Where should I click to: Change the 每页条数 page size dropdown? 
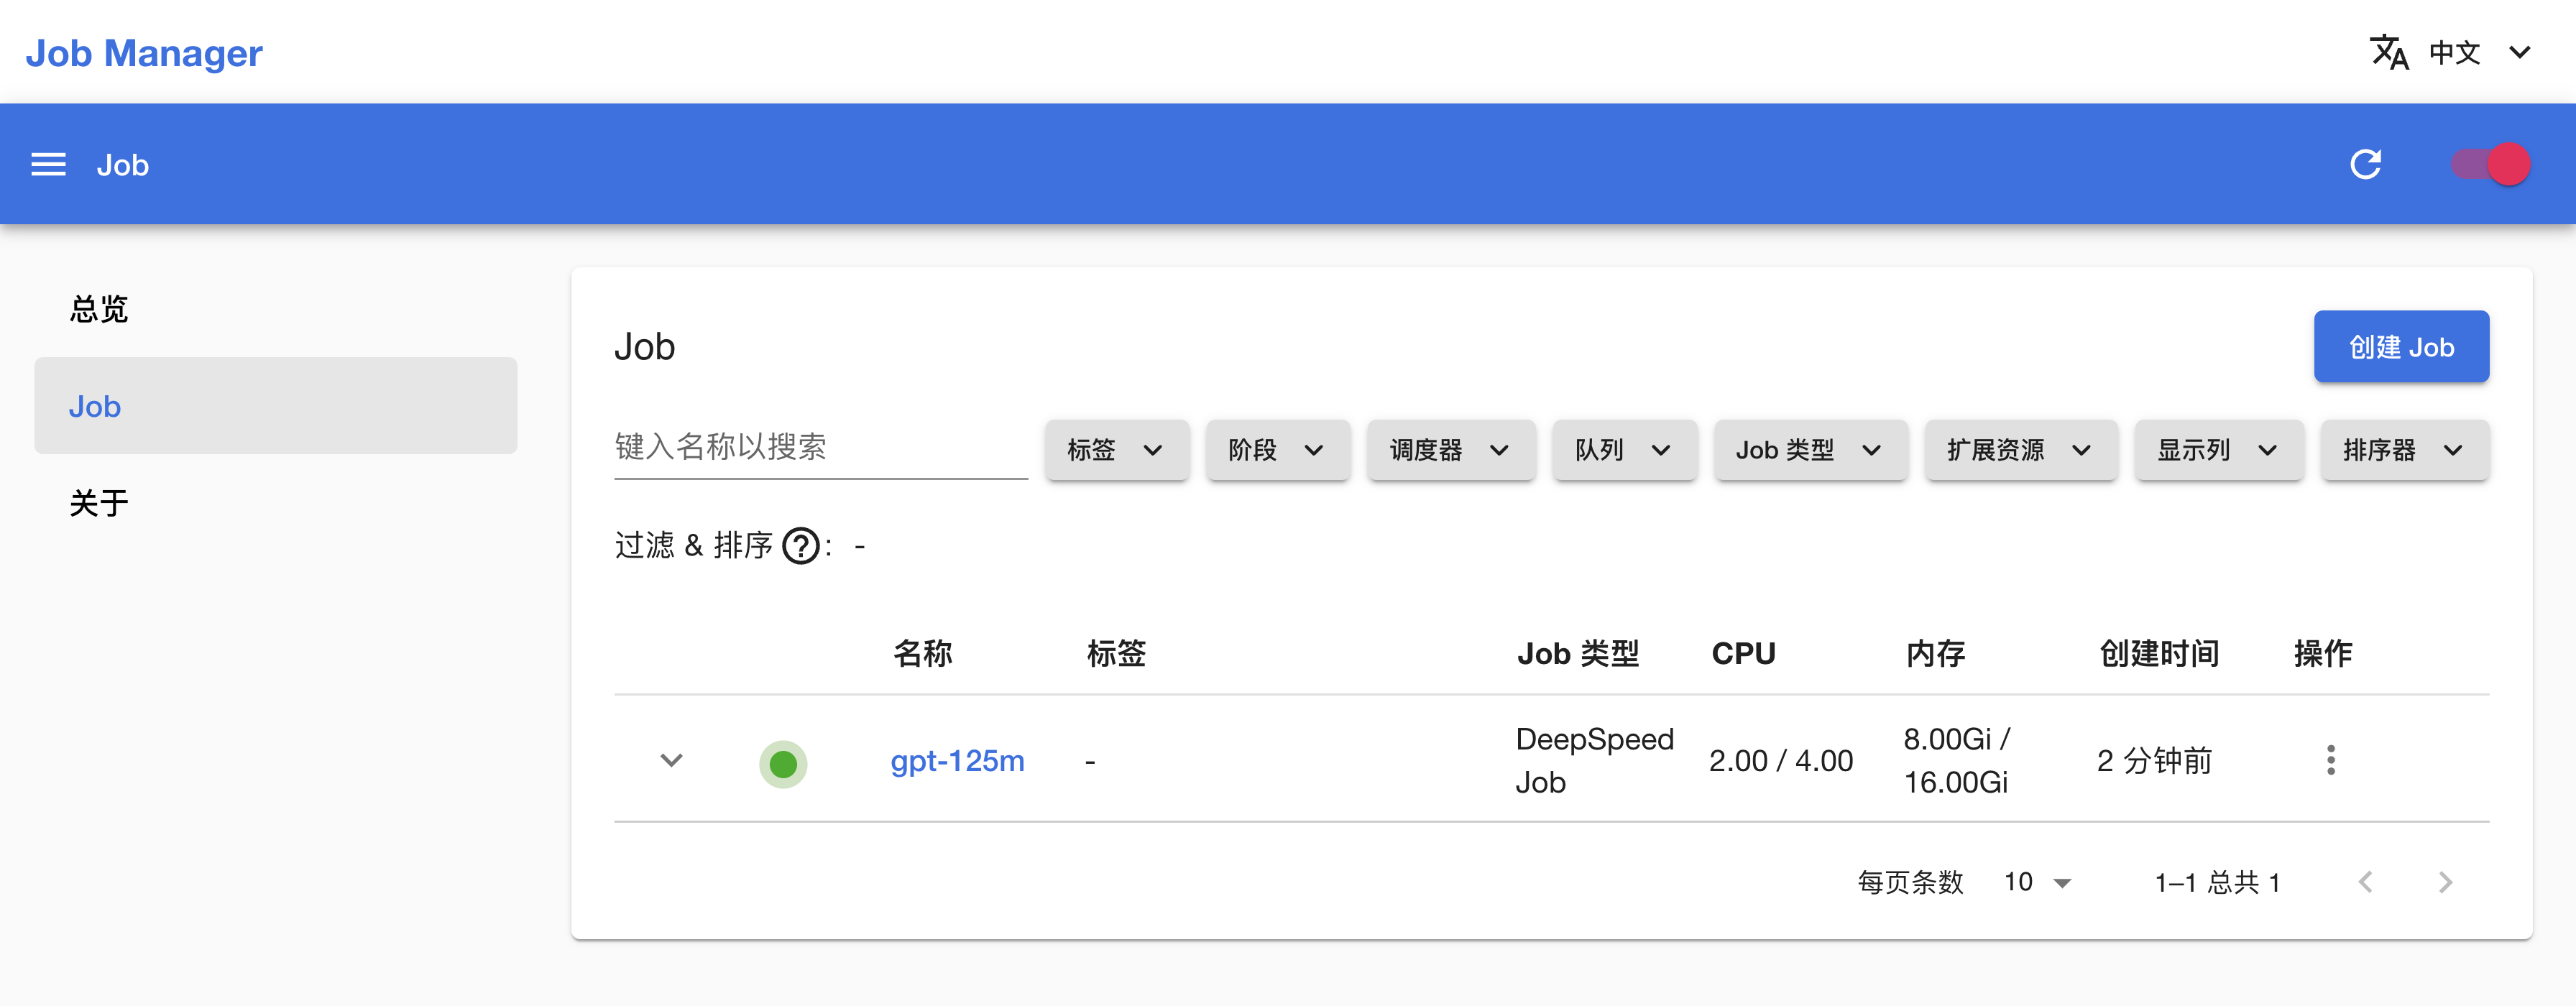[x=2037, y=882]
